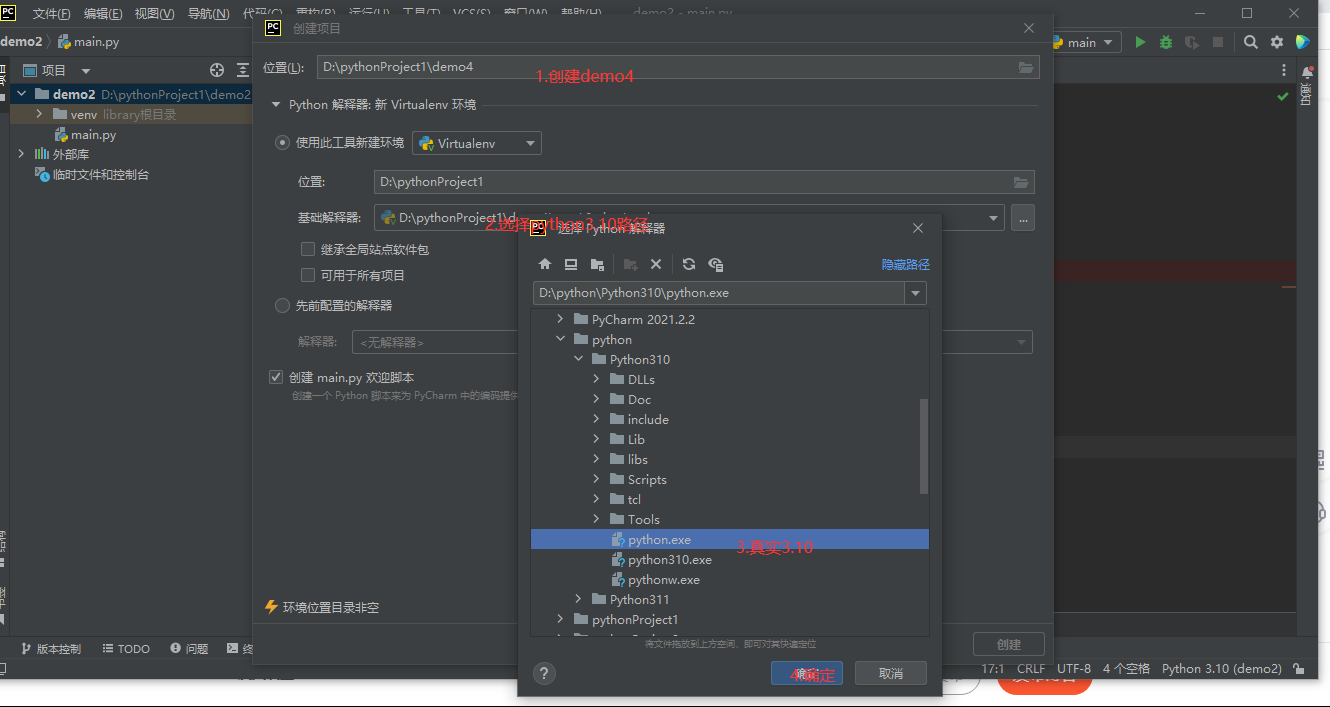Open the notifications bell icon
This screenshot has width=1330, height=707.
[x=1307, y=73]
